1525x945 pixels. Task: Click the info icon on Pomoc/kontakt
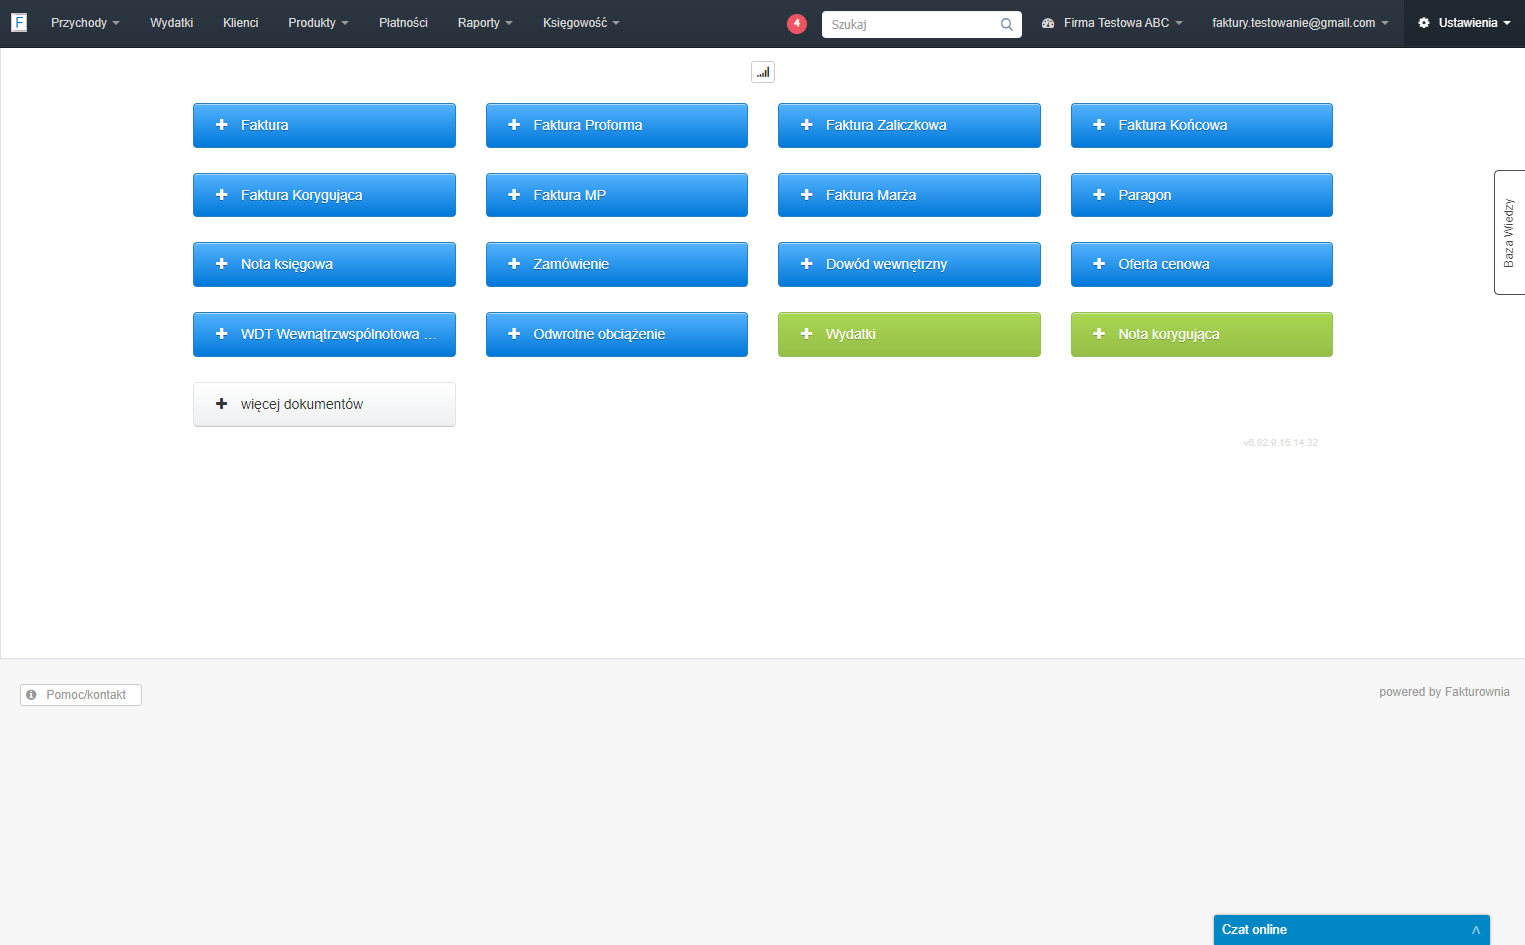[32, 694]
